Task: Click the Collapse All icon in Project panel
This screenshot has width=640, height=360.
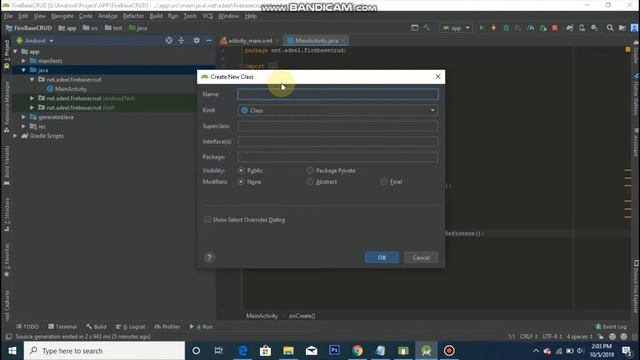Action: point(181,40)
